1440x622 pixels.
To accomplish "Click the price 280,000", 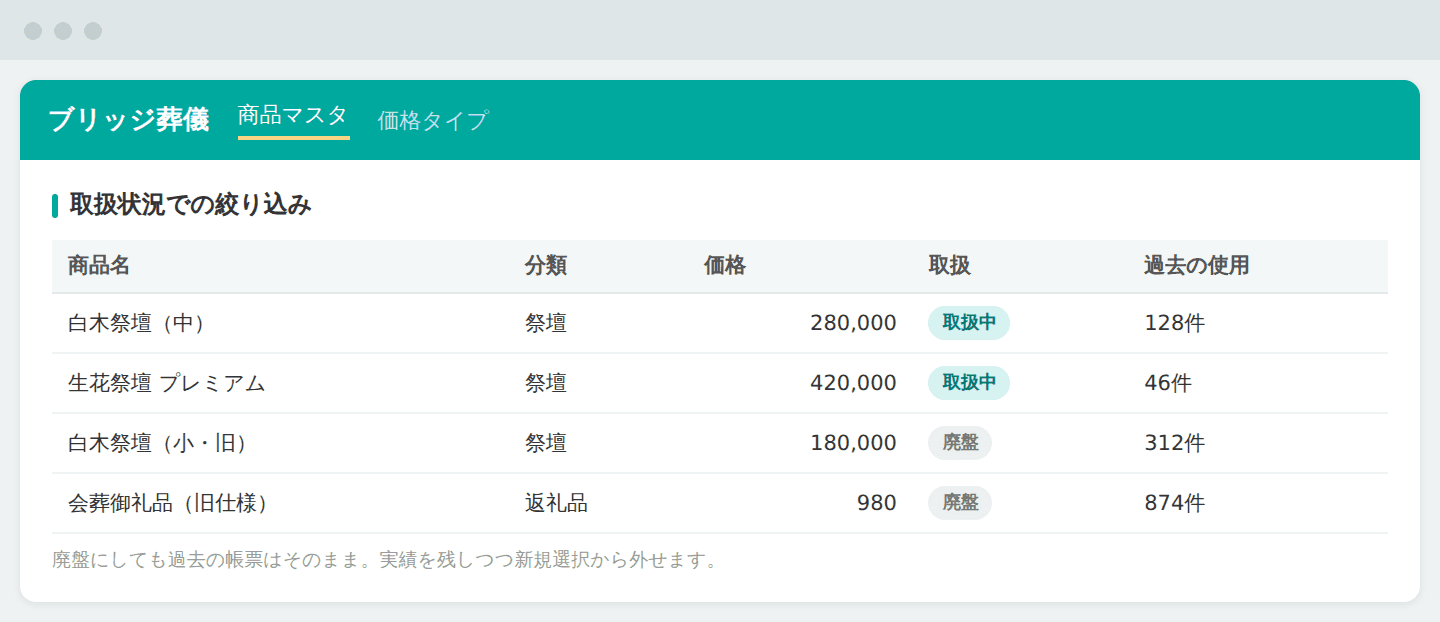I will [853, 323].
